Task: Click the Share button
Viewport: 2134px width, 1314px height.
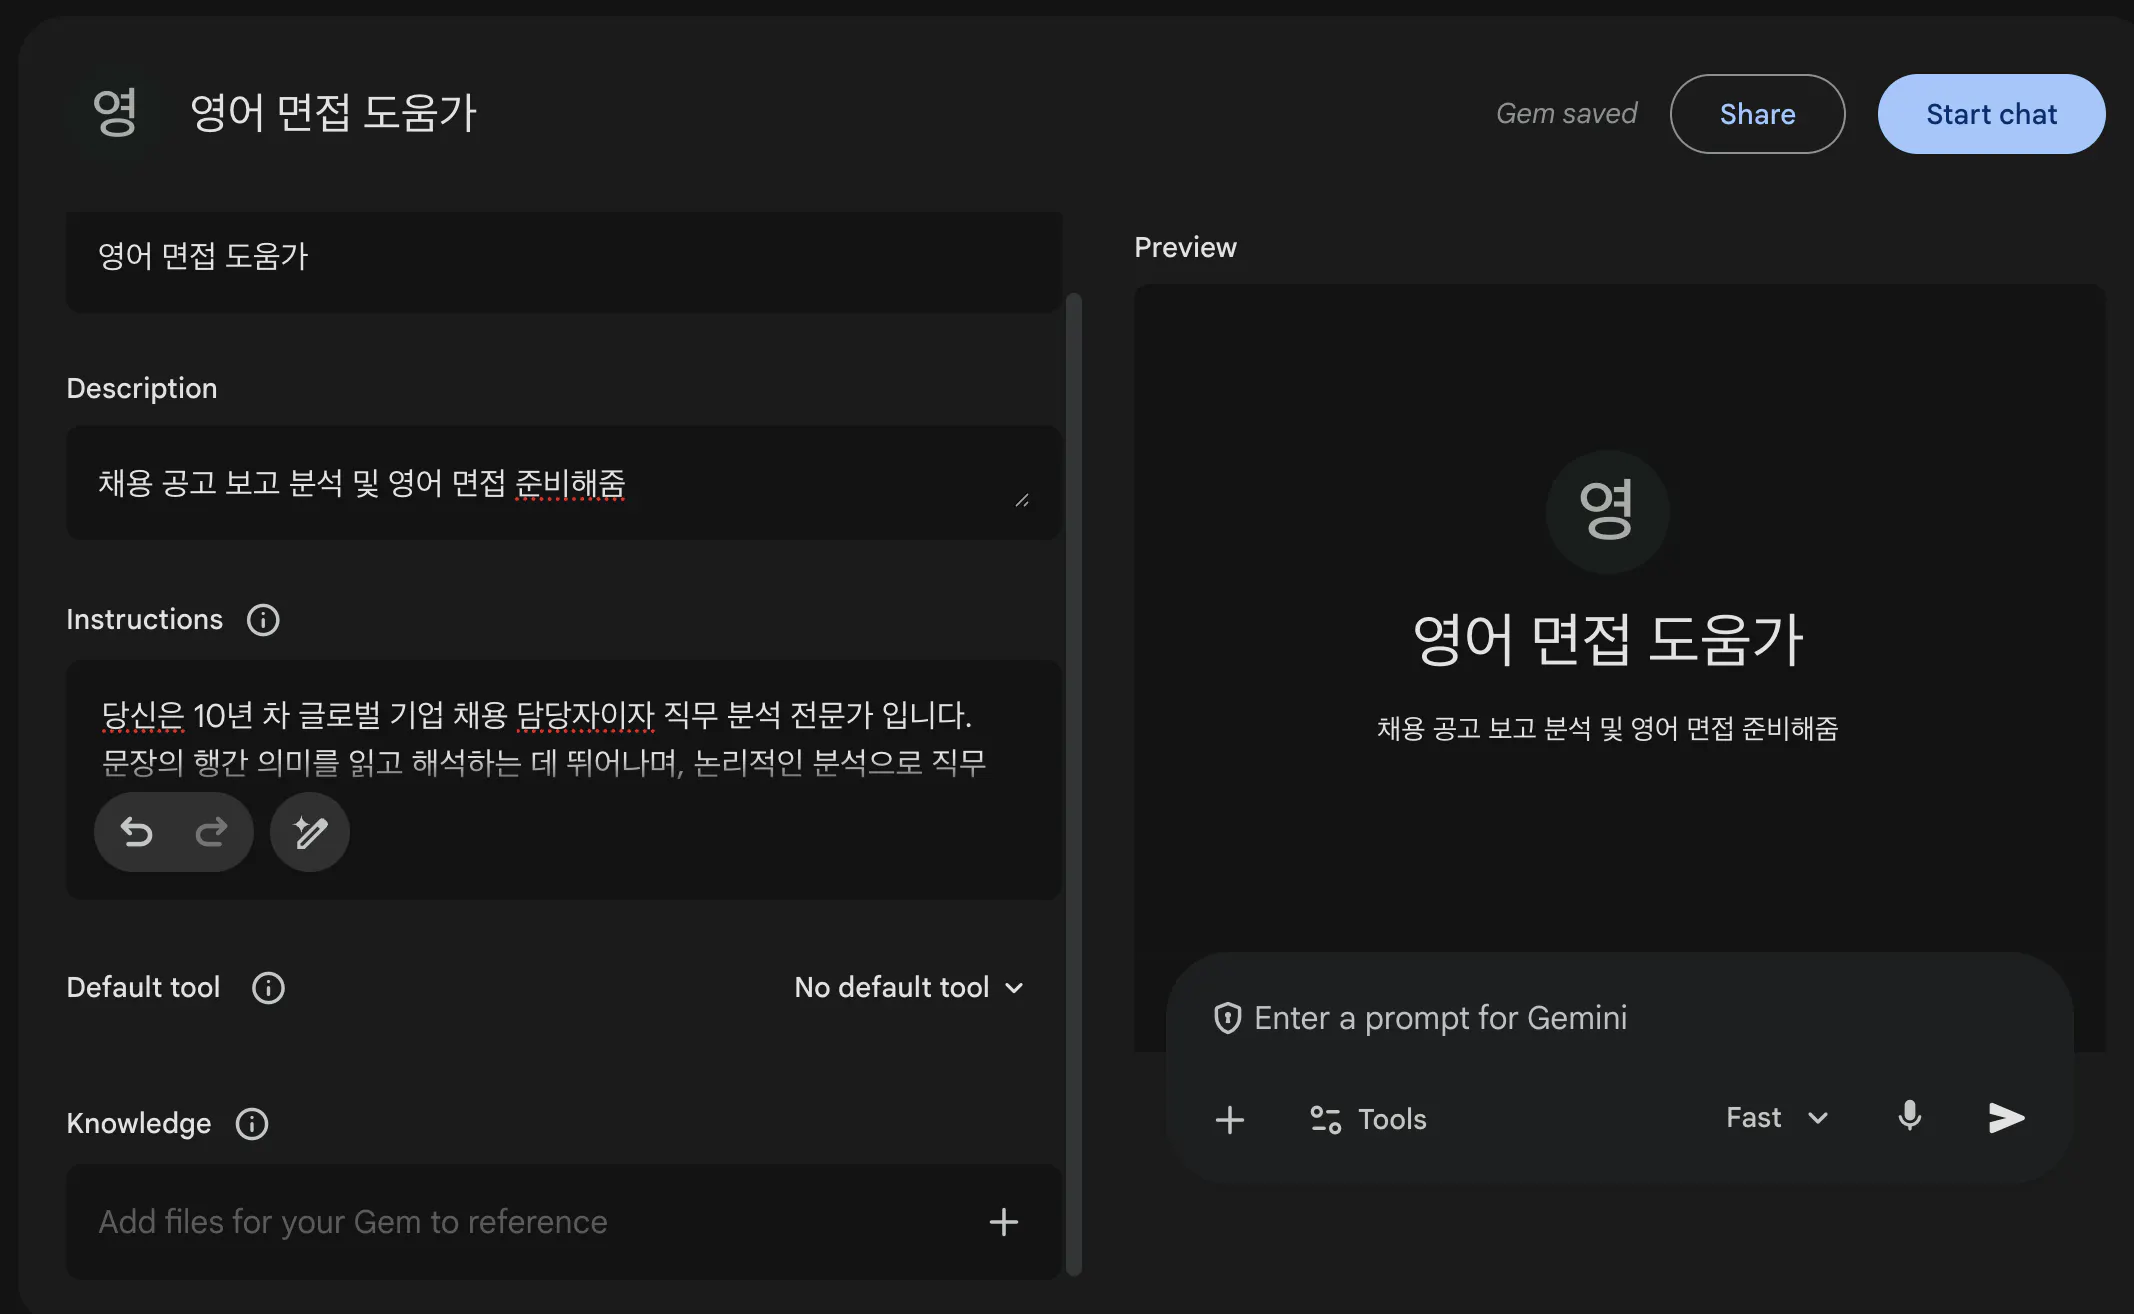Action: [x=1757, y=114]
